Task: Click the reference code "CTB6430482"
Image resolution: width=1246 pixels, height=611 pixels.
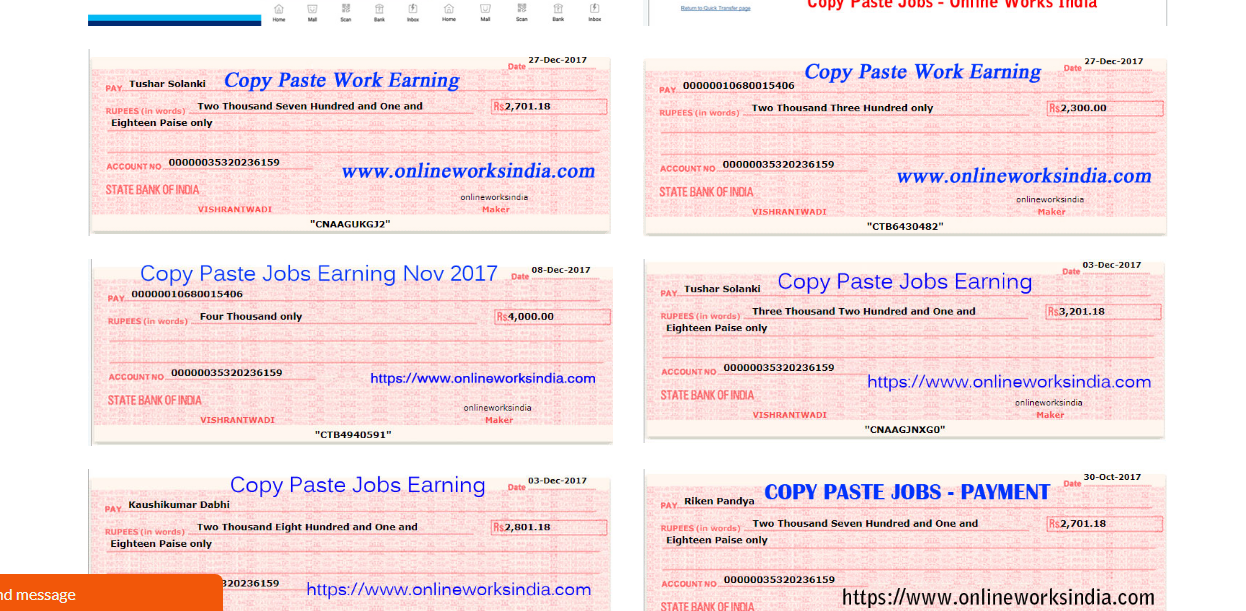Action: [x=905, y=227]
